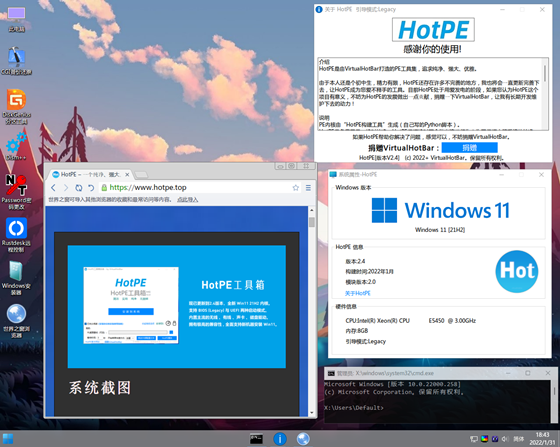Click the HotPE toolbox screenshot on the webpage
Viewport: 560px width, 447px height.
131,305
